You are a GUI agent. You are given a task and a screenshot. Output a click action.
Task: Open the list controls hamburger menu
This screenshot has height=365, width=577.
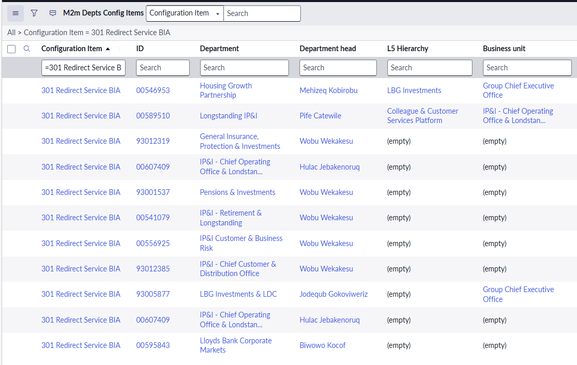click(15, 13)
